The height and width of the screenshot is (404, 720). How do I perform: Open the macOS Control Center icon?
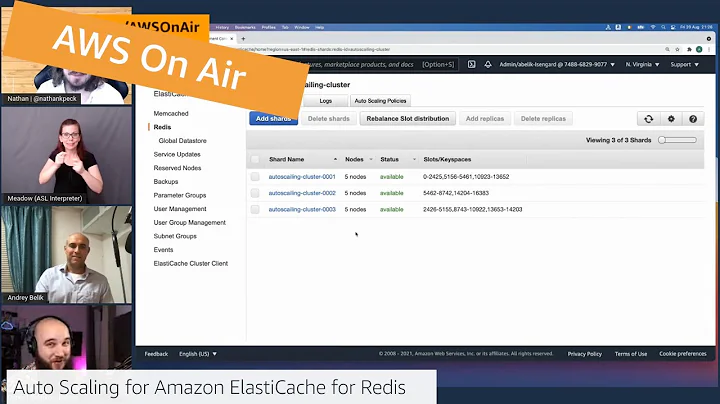[673, 27]
